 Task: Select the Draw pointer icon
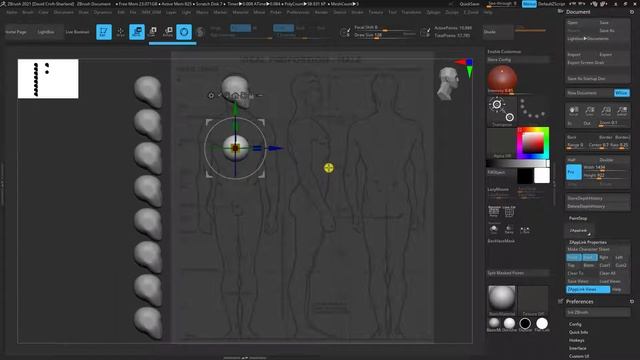click(x=120, y=32)
